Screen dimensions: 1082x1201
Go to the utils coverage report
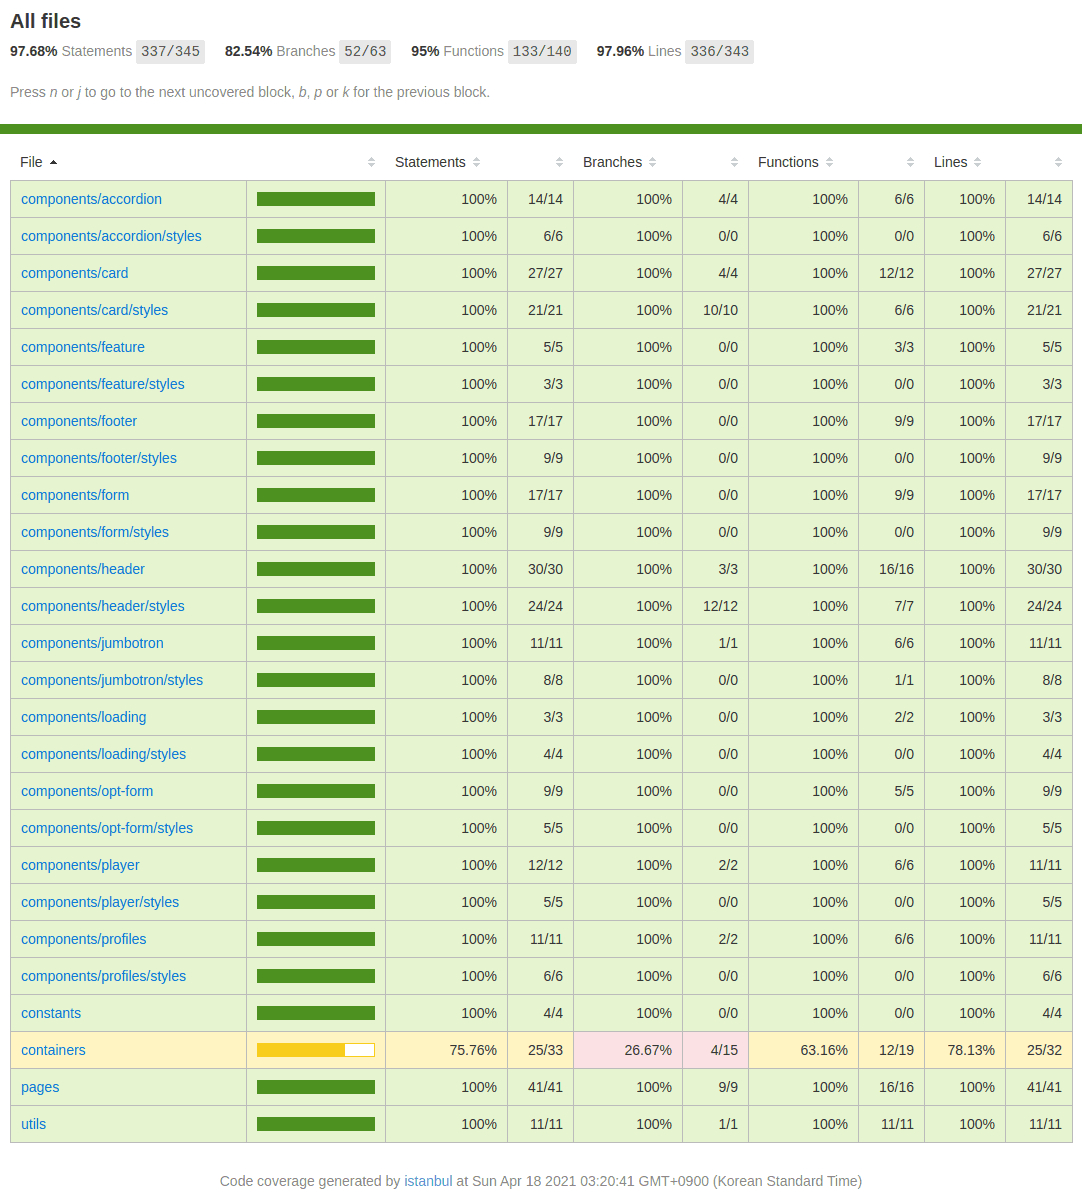click(34, 1124)
